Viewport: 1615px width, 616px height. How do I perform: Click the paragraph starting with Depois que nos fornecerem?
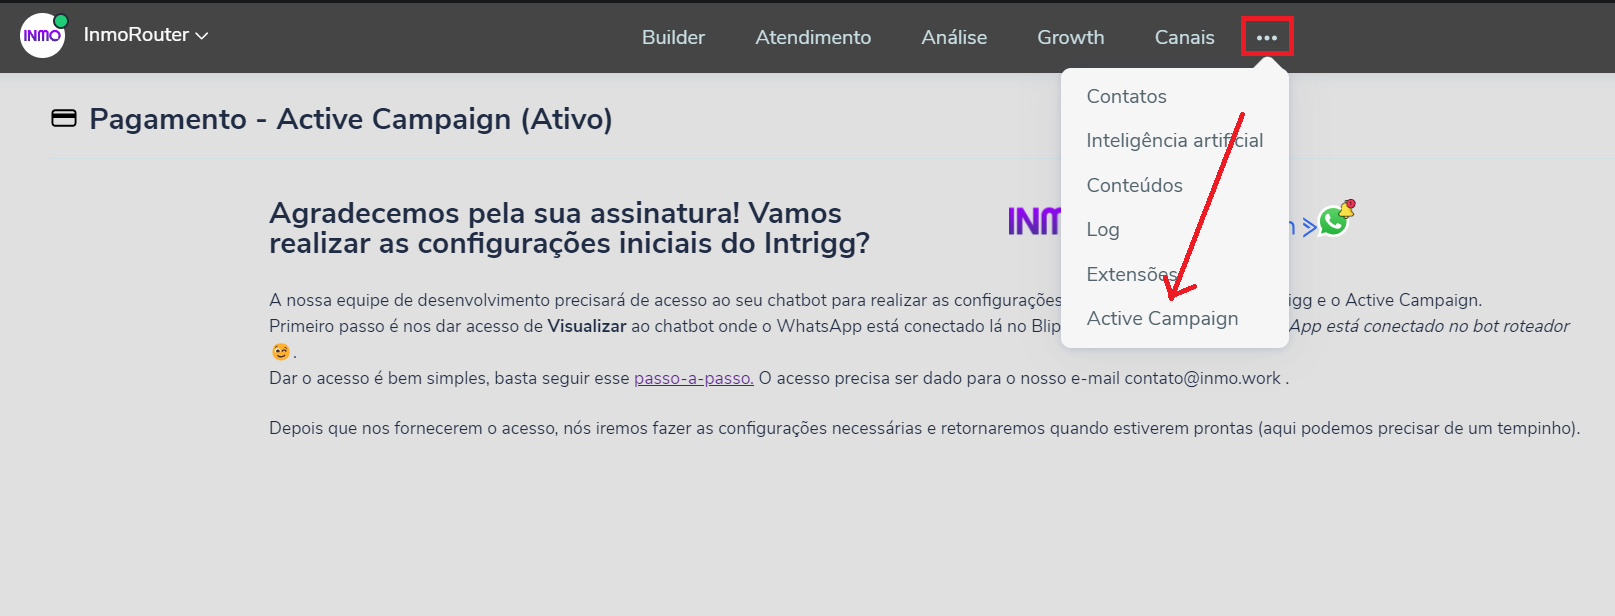click(924, 428)
